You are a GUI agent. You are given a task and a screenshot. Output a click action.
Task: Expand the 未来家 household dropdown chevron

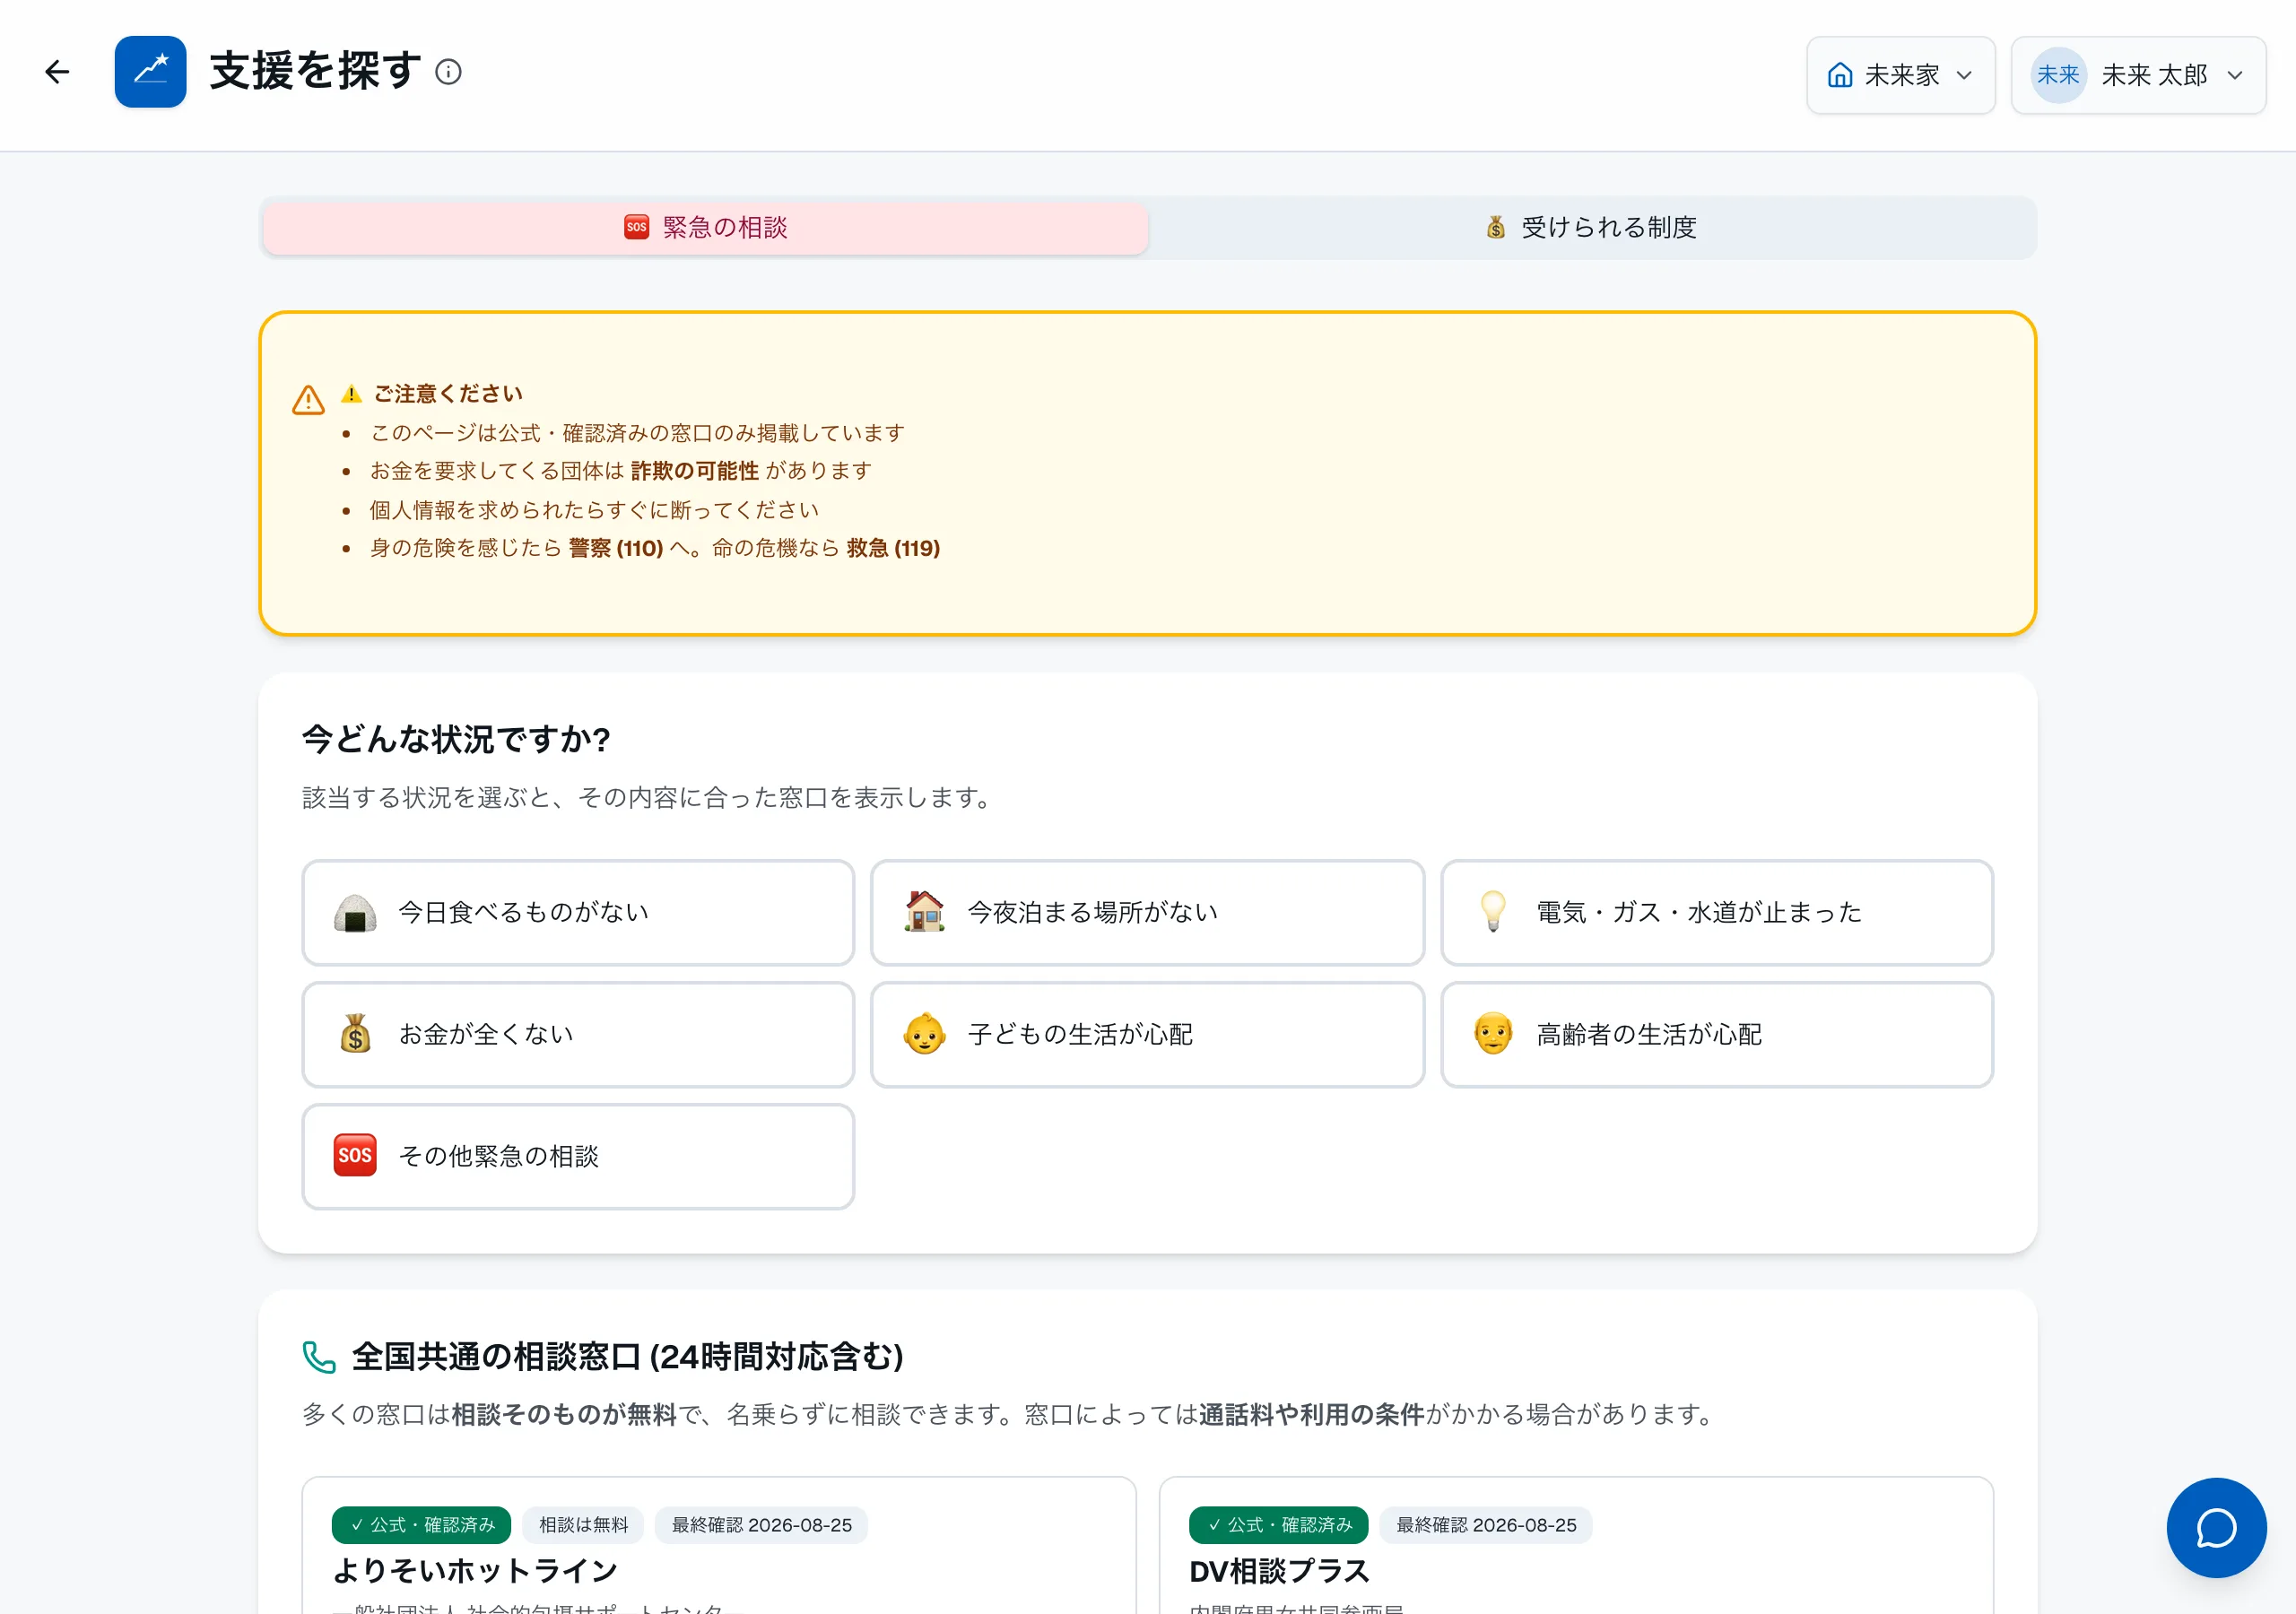(1964, 75)
